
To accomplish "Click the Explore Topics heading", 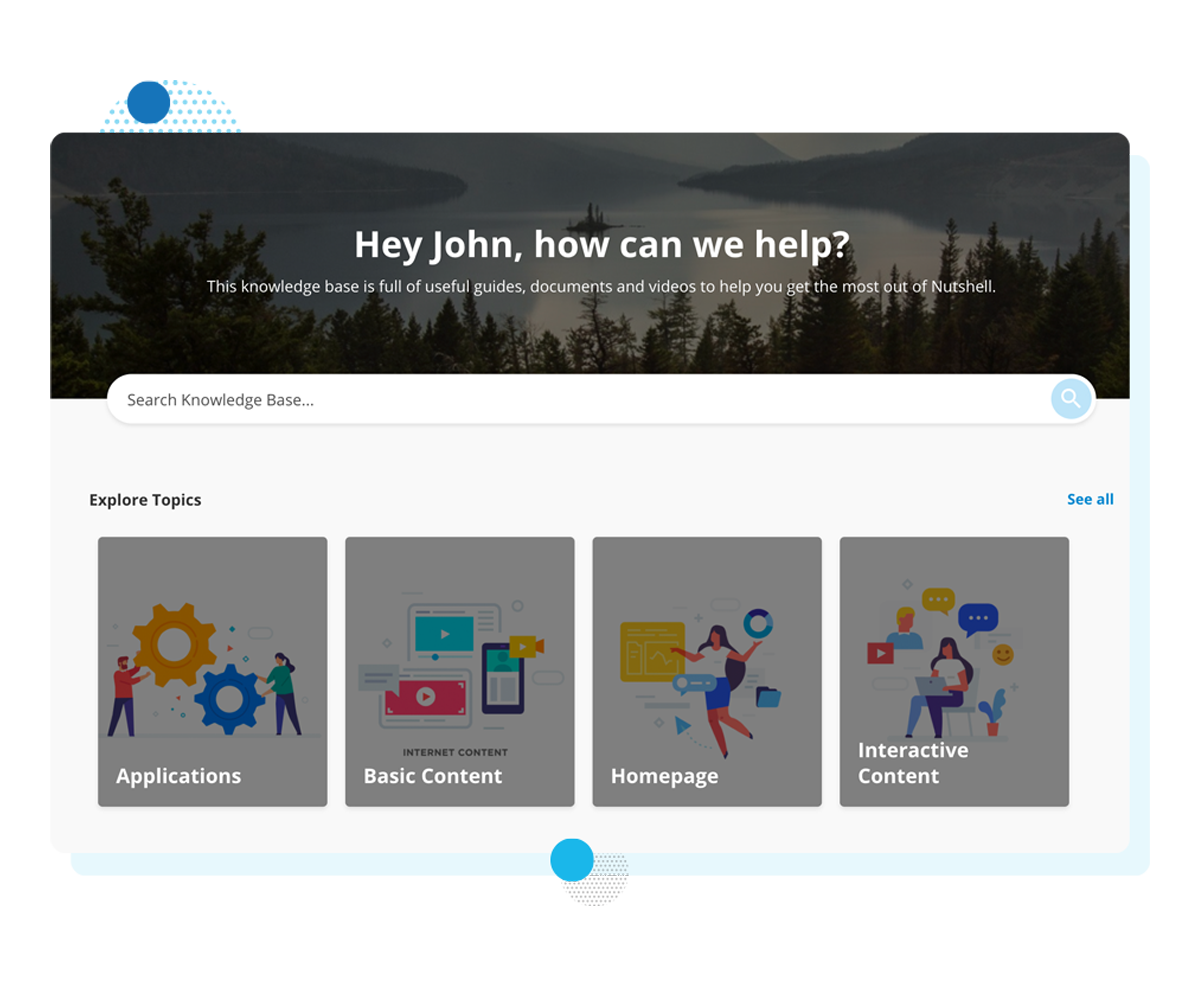I will pyautogui.click(x=145, y=499).
